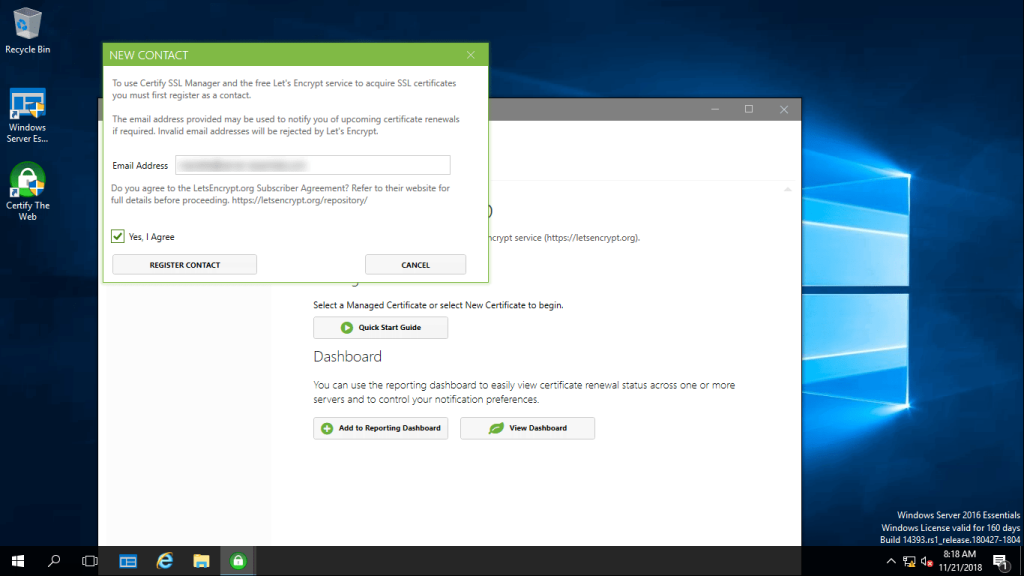Click the Register Contact button
1024x576 pixels.
[184, 264]
